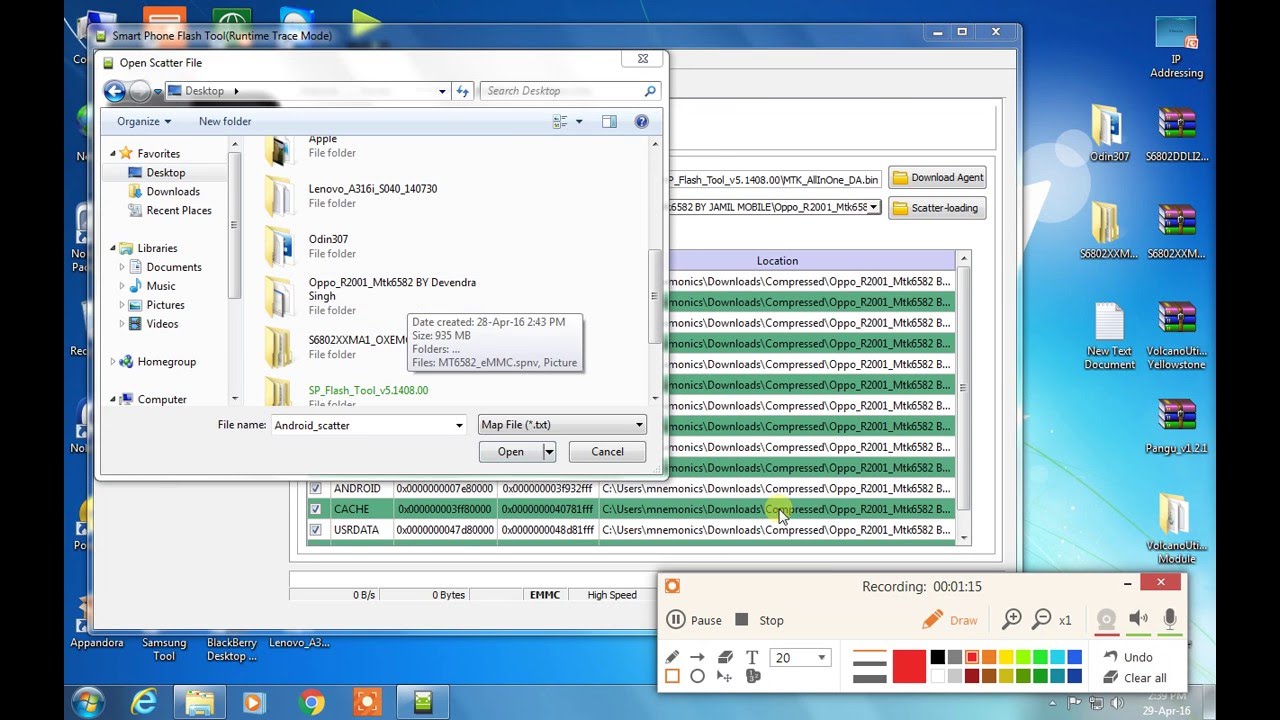Cancel the Open Scatter File dialog
Viewport: 1280px width, 720px height.
coord(607,452)
